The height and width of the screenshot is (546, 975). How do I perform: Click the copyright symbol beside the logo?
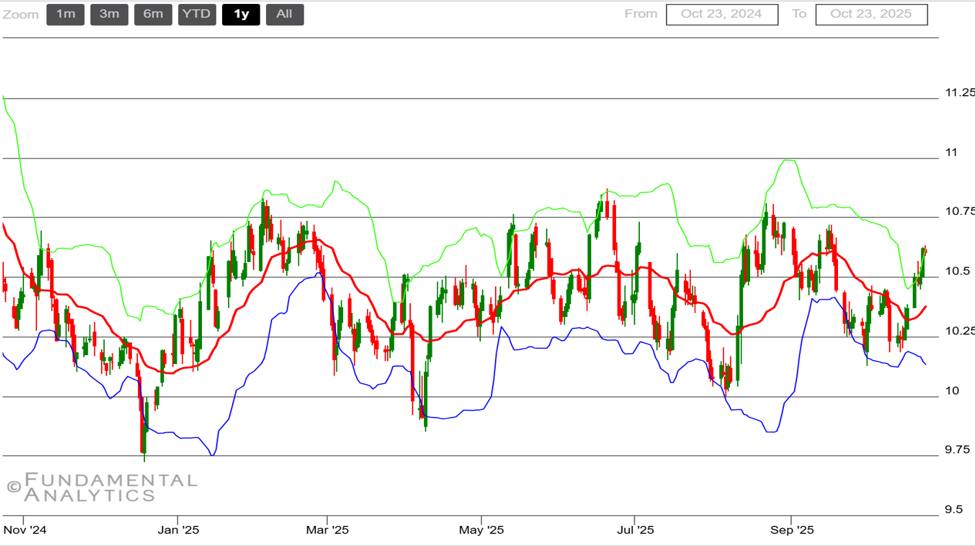[x=13, y=487]
